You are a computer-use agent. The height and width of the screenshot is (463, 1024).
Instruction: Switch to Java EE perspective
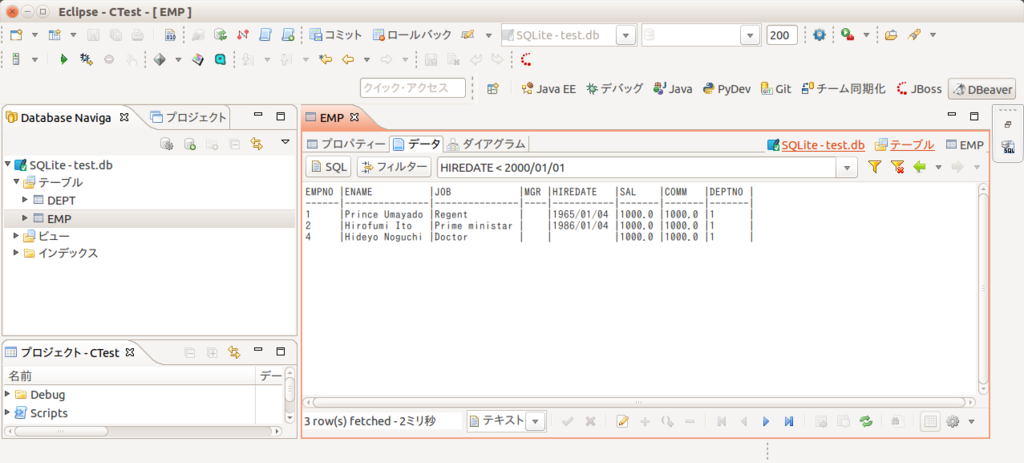[548, 89]
